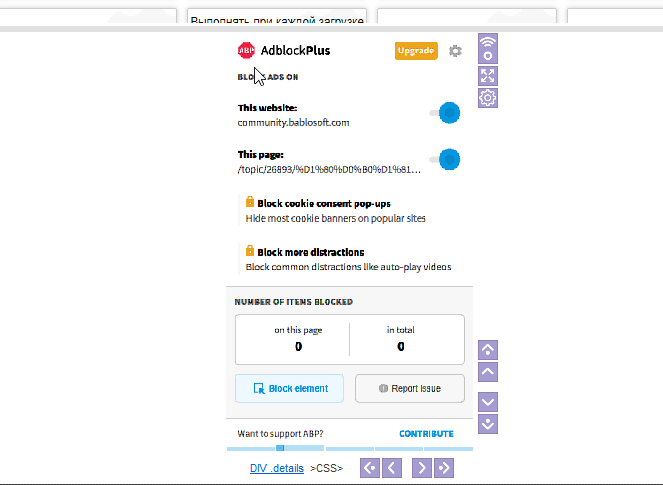Toggle ad blocking for This website

point(445,113)
